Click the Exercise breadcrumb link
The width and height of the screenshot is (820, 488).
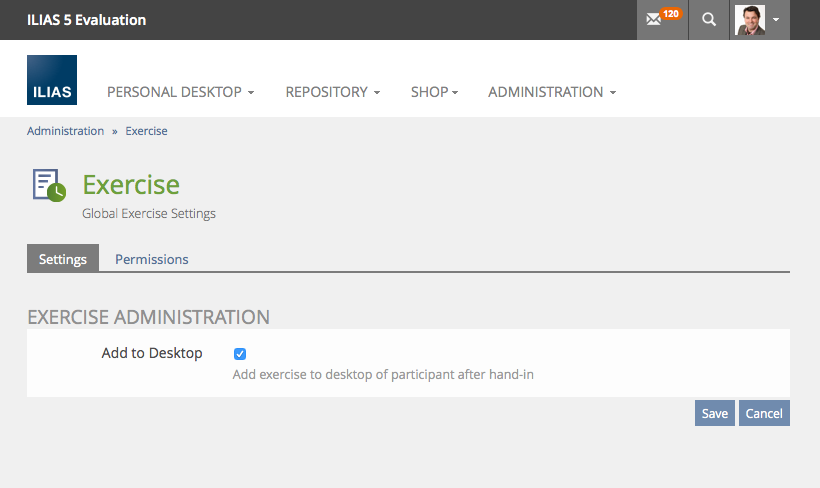pos(146,131)
